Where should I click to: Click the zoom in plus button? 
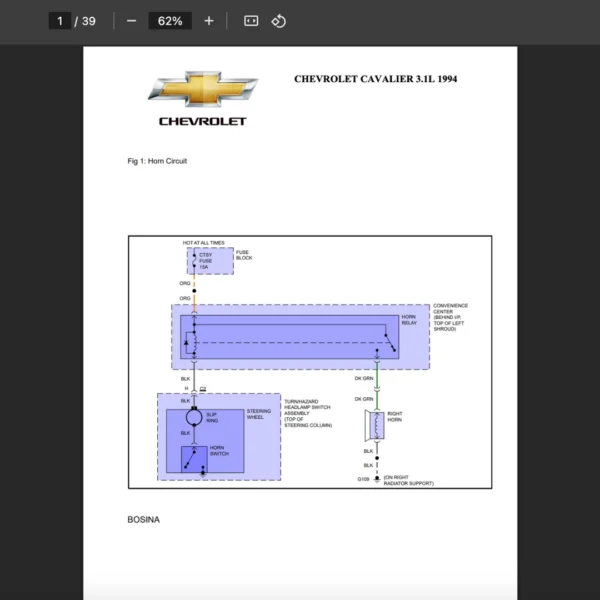pos(208,21)
